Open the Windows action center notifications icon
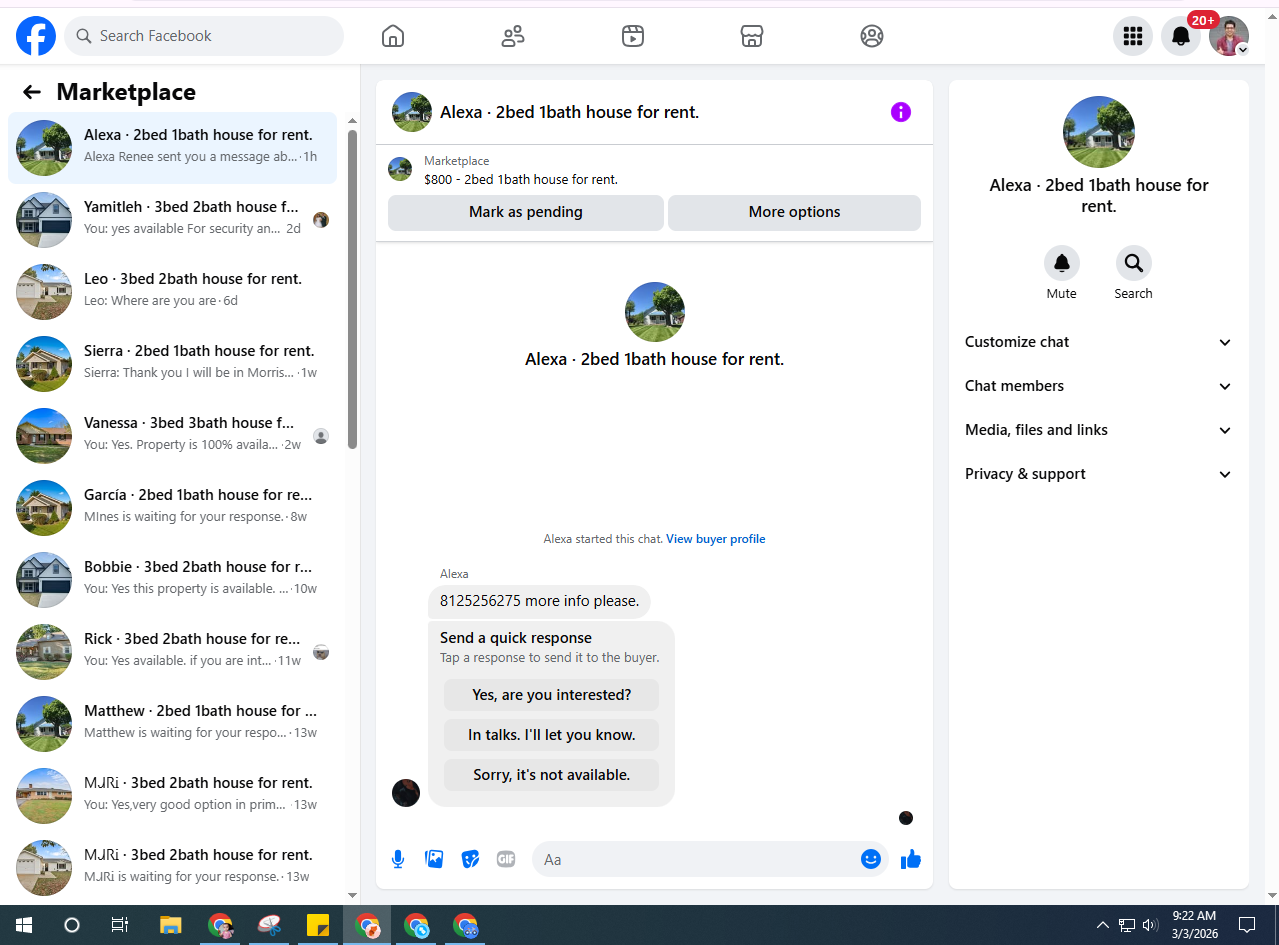The width and height of the screenshot is (1279, 945). (x=1247, y=925)
